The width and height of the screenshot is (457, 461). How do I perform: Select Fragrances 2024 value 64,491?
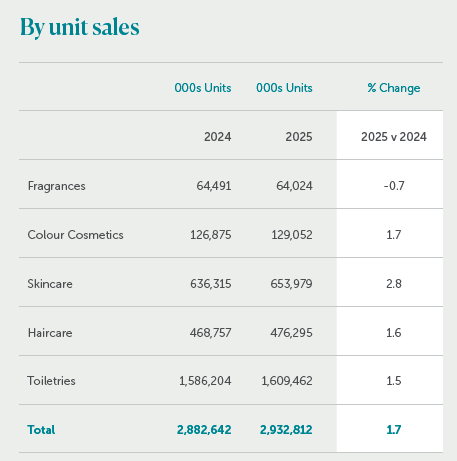pyautogui.click(x=214, y=186)
